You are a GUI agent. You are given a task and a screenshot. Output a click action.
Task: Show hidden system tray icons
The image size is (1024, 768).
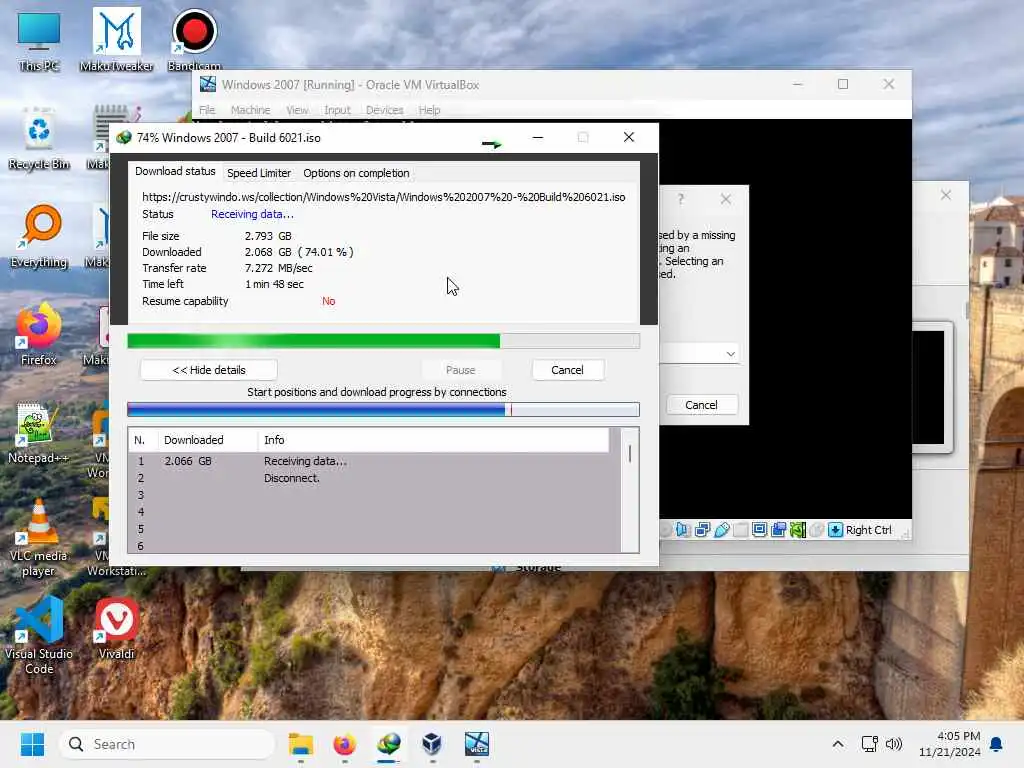[838, 744]
